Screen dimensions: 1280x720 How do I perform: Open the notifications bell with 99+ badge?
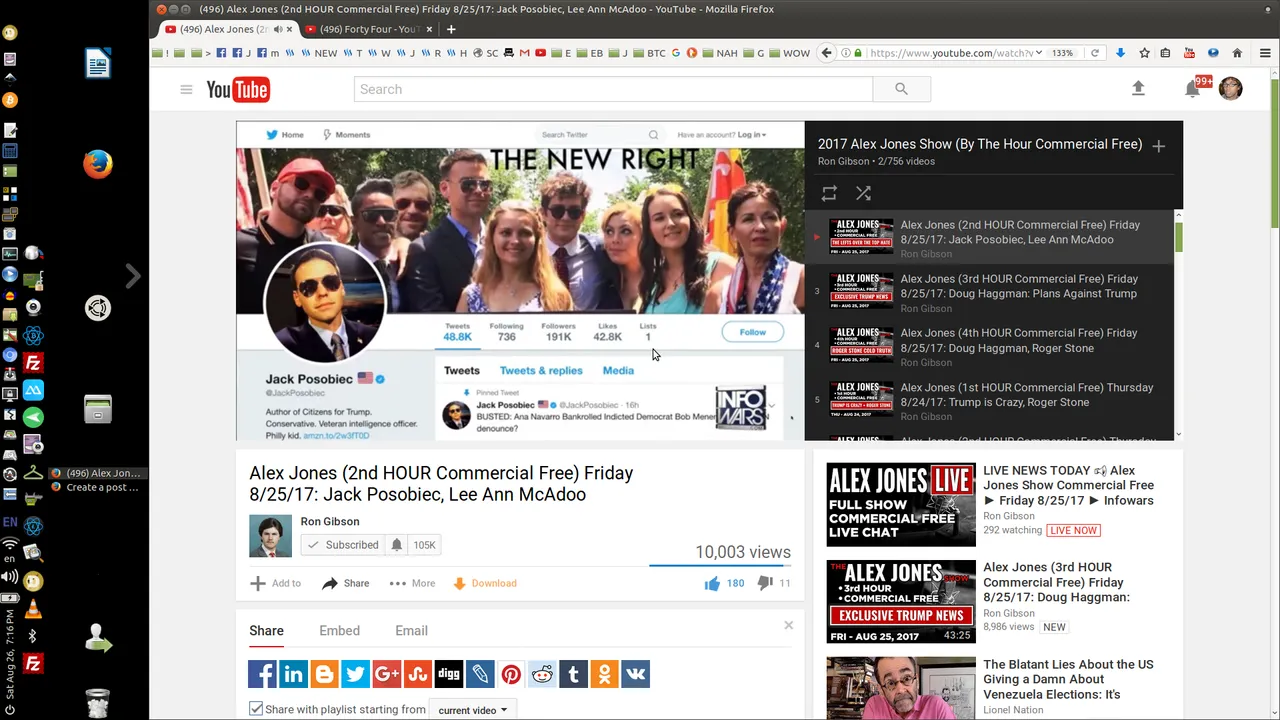(1192, 89)
